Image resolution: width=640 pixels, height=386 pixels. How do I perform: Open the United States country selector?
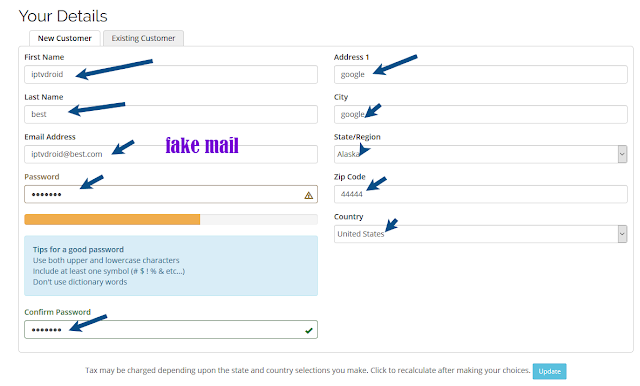[x=480, y=234]
